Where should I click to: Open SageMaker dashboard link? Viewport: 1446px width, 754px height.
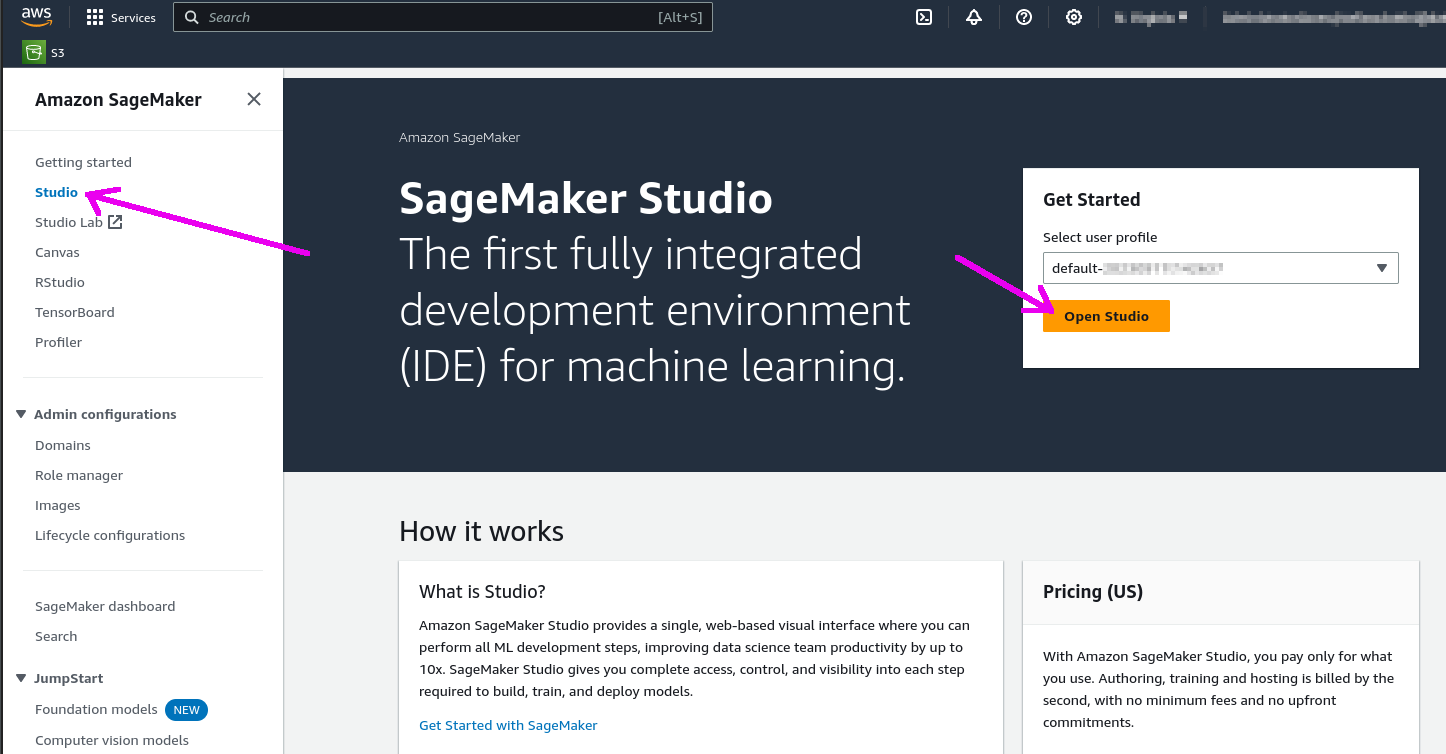(x=105, y=606)
